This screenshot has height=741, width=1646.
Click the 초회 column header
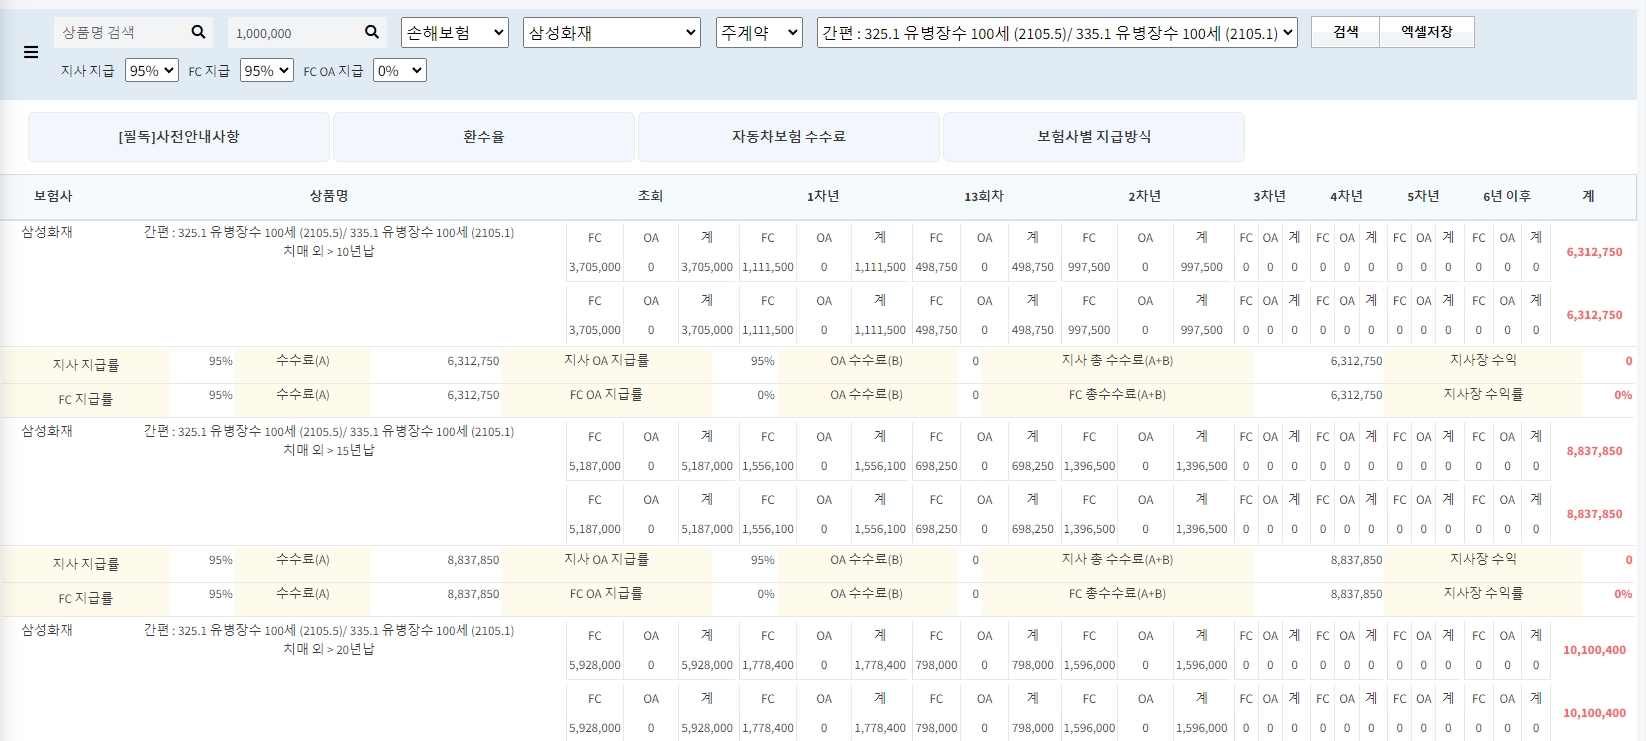(x=650, y=196)
